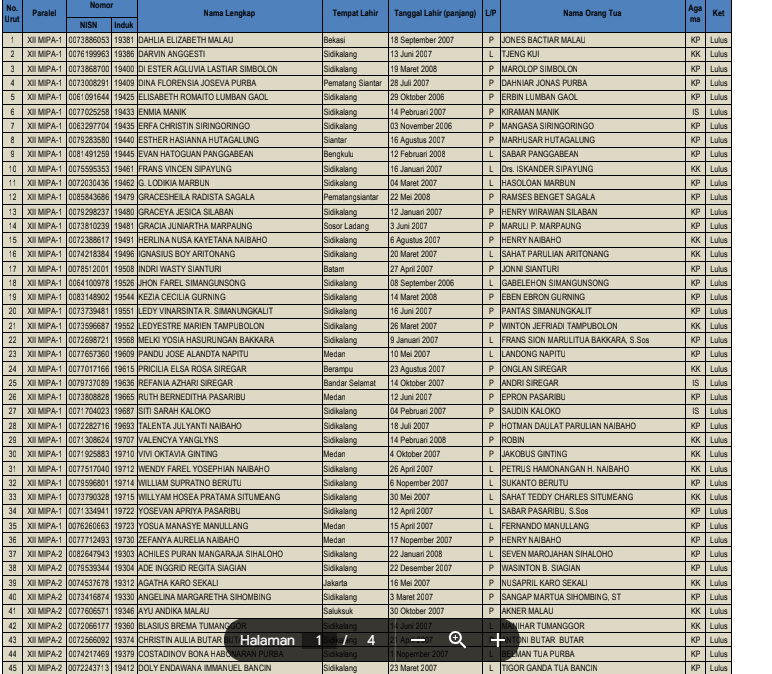Click parent PANTAS SIMANUNGKALIT
Viewport: 772px width, 674px height.
click(x=547, y=311)
